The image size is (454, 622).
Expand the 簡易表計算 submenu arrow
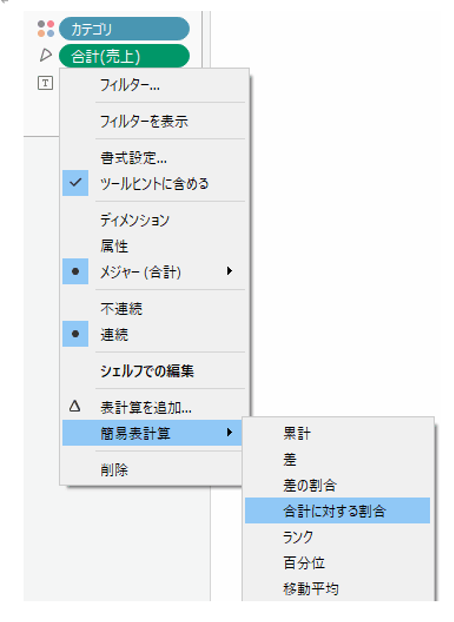click(229, 432)
